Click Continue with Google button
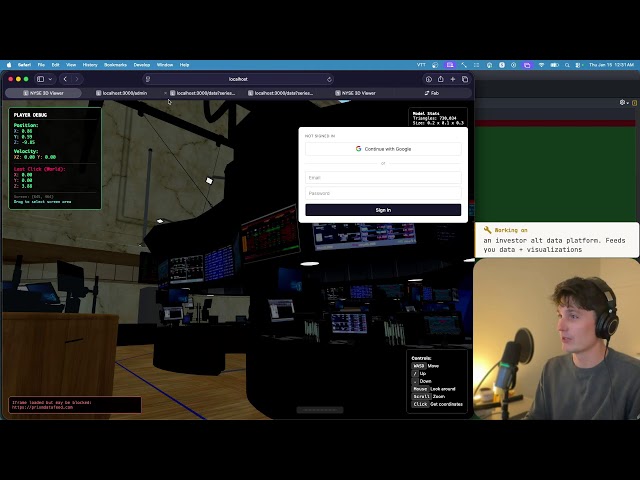The width and height of the screenshot is (640, 480). 383,149
